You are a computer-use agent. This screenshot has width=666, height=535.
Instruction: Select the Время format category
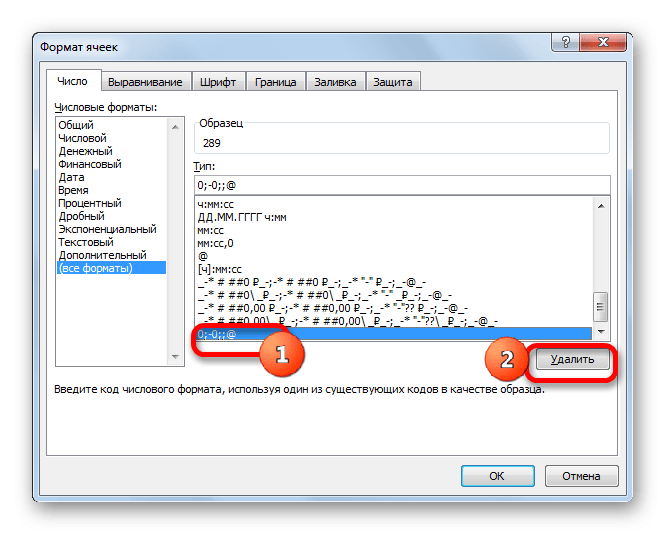[x=111, y=190]
